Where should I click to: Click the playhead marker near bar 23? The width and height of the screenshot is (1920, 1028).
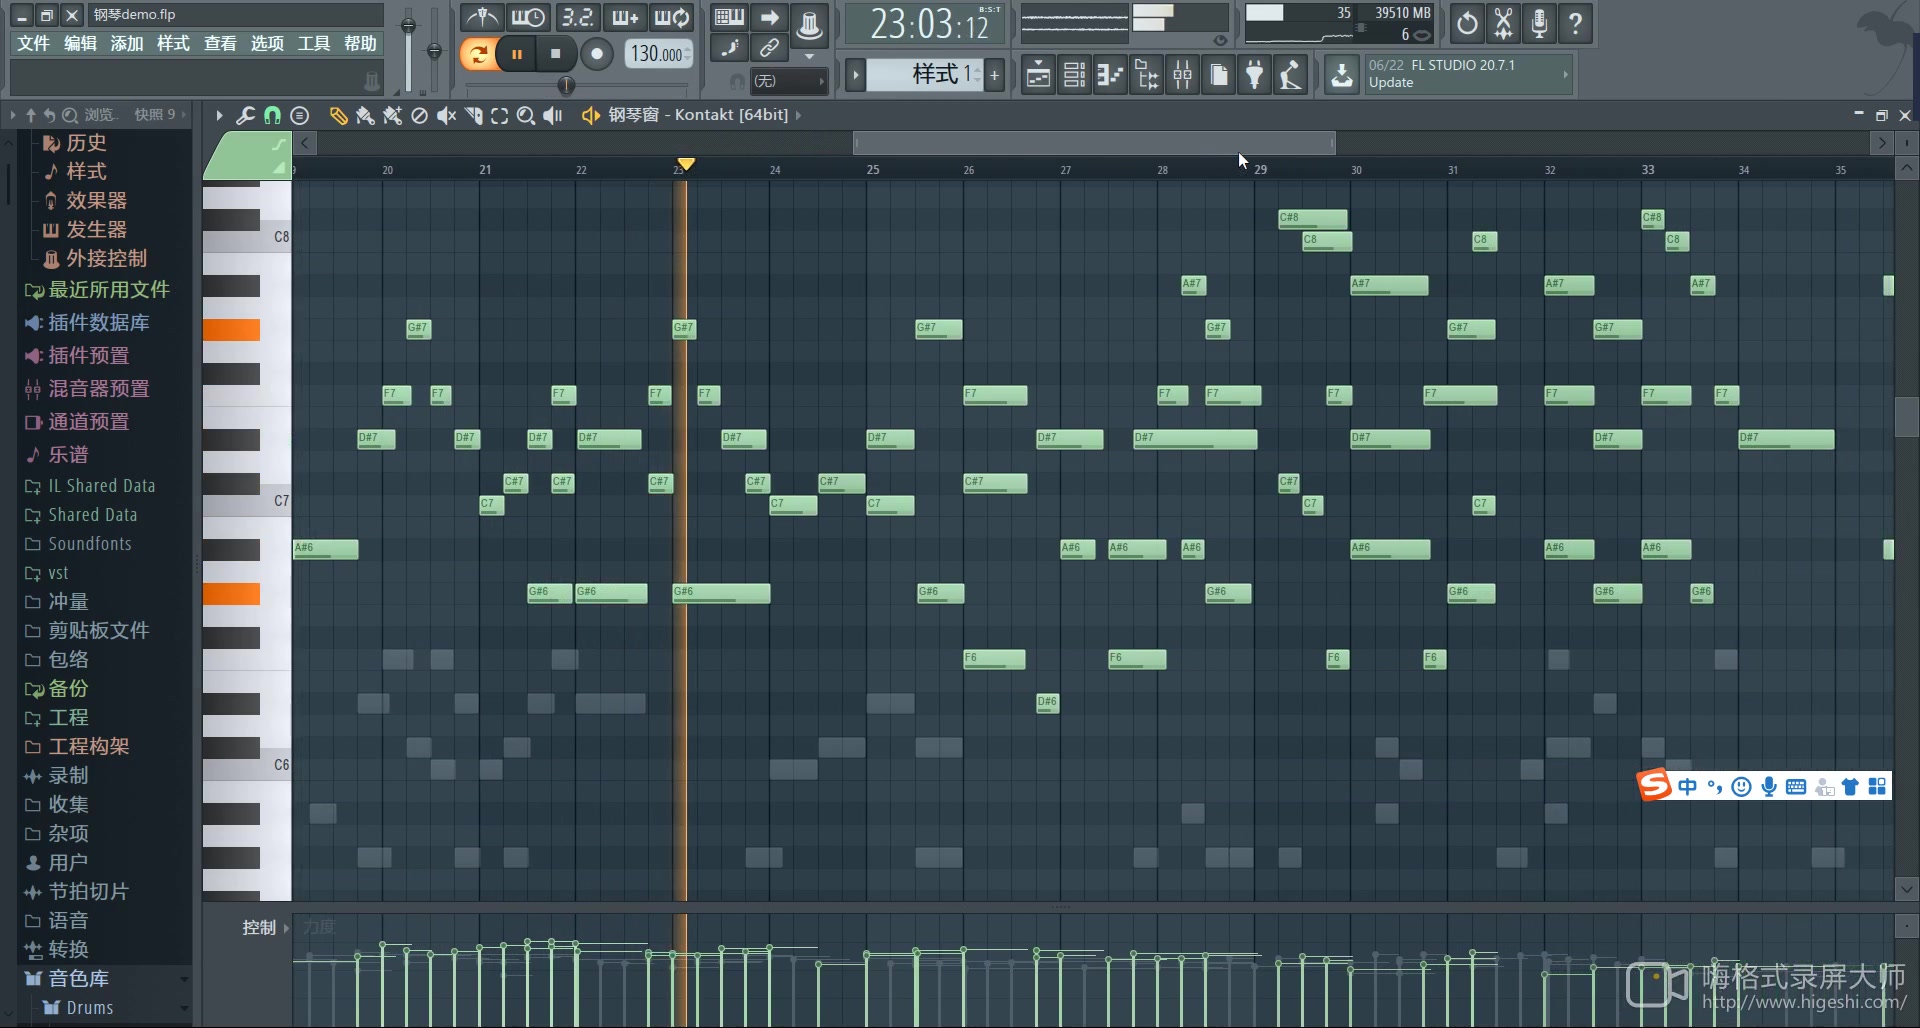point(686,164)
